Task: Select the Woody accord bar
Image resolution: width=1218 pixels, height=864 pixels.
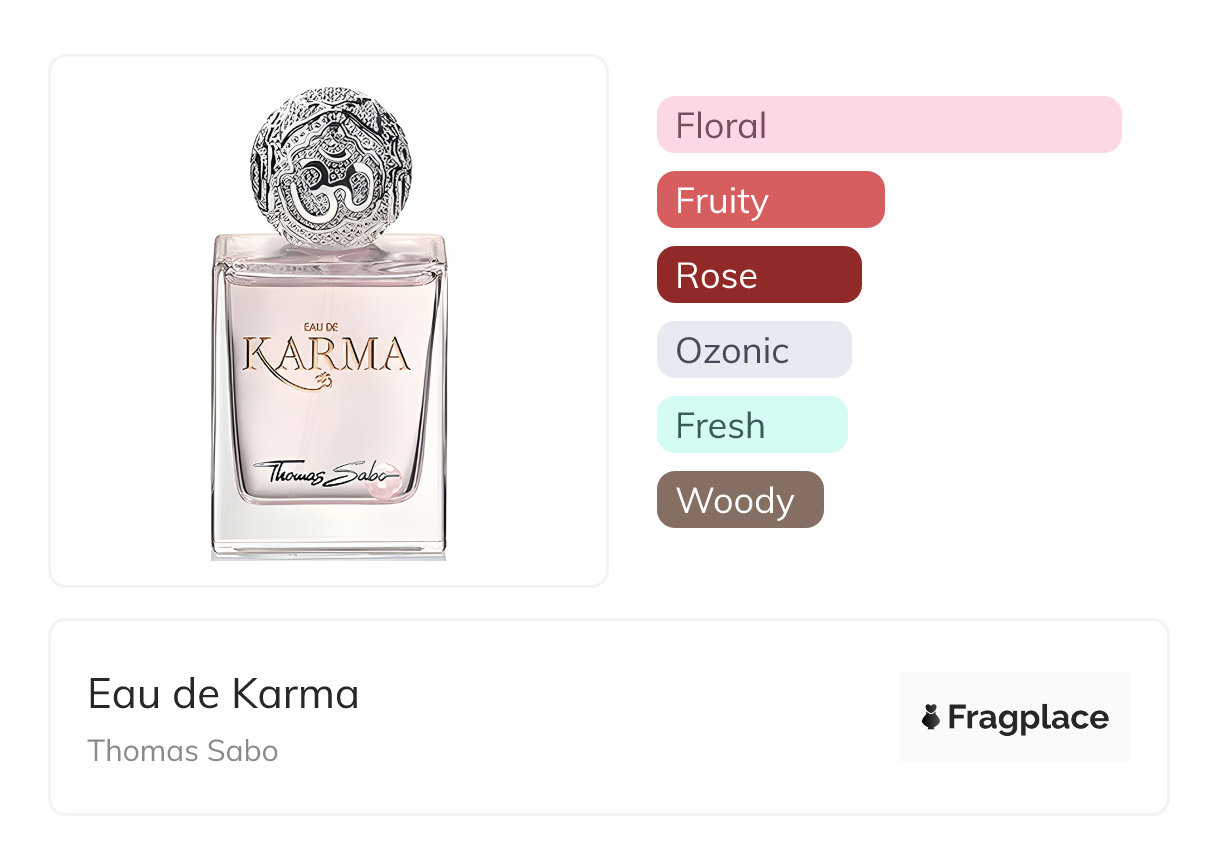Action: 739,500
